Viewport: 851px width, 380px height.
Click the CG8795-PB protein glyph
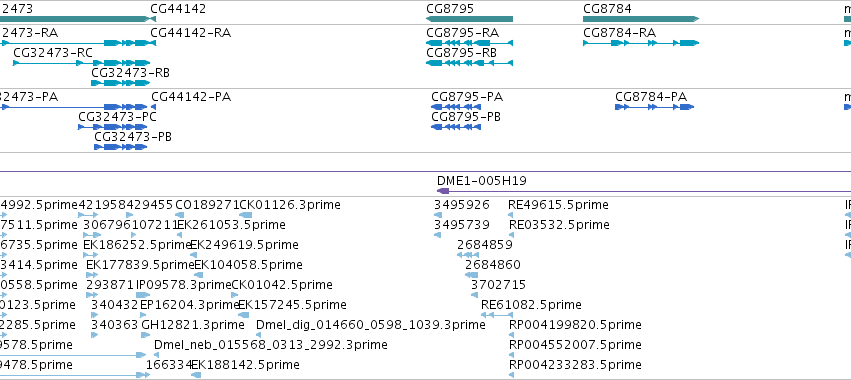coord(456,127)
